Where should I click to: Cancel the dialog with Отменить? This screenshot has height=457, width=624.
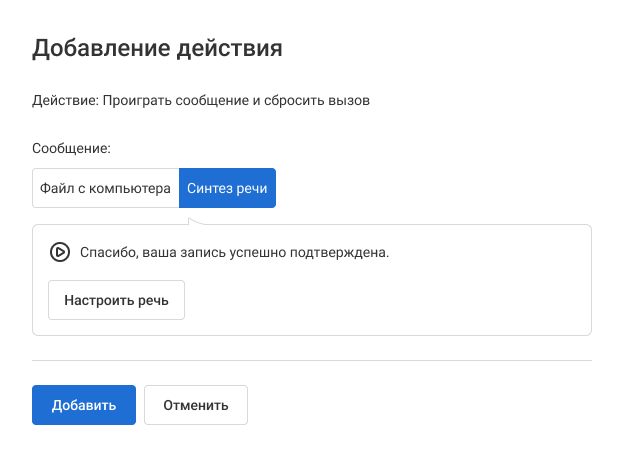pyautogui.click(x=196, y=405)
